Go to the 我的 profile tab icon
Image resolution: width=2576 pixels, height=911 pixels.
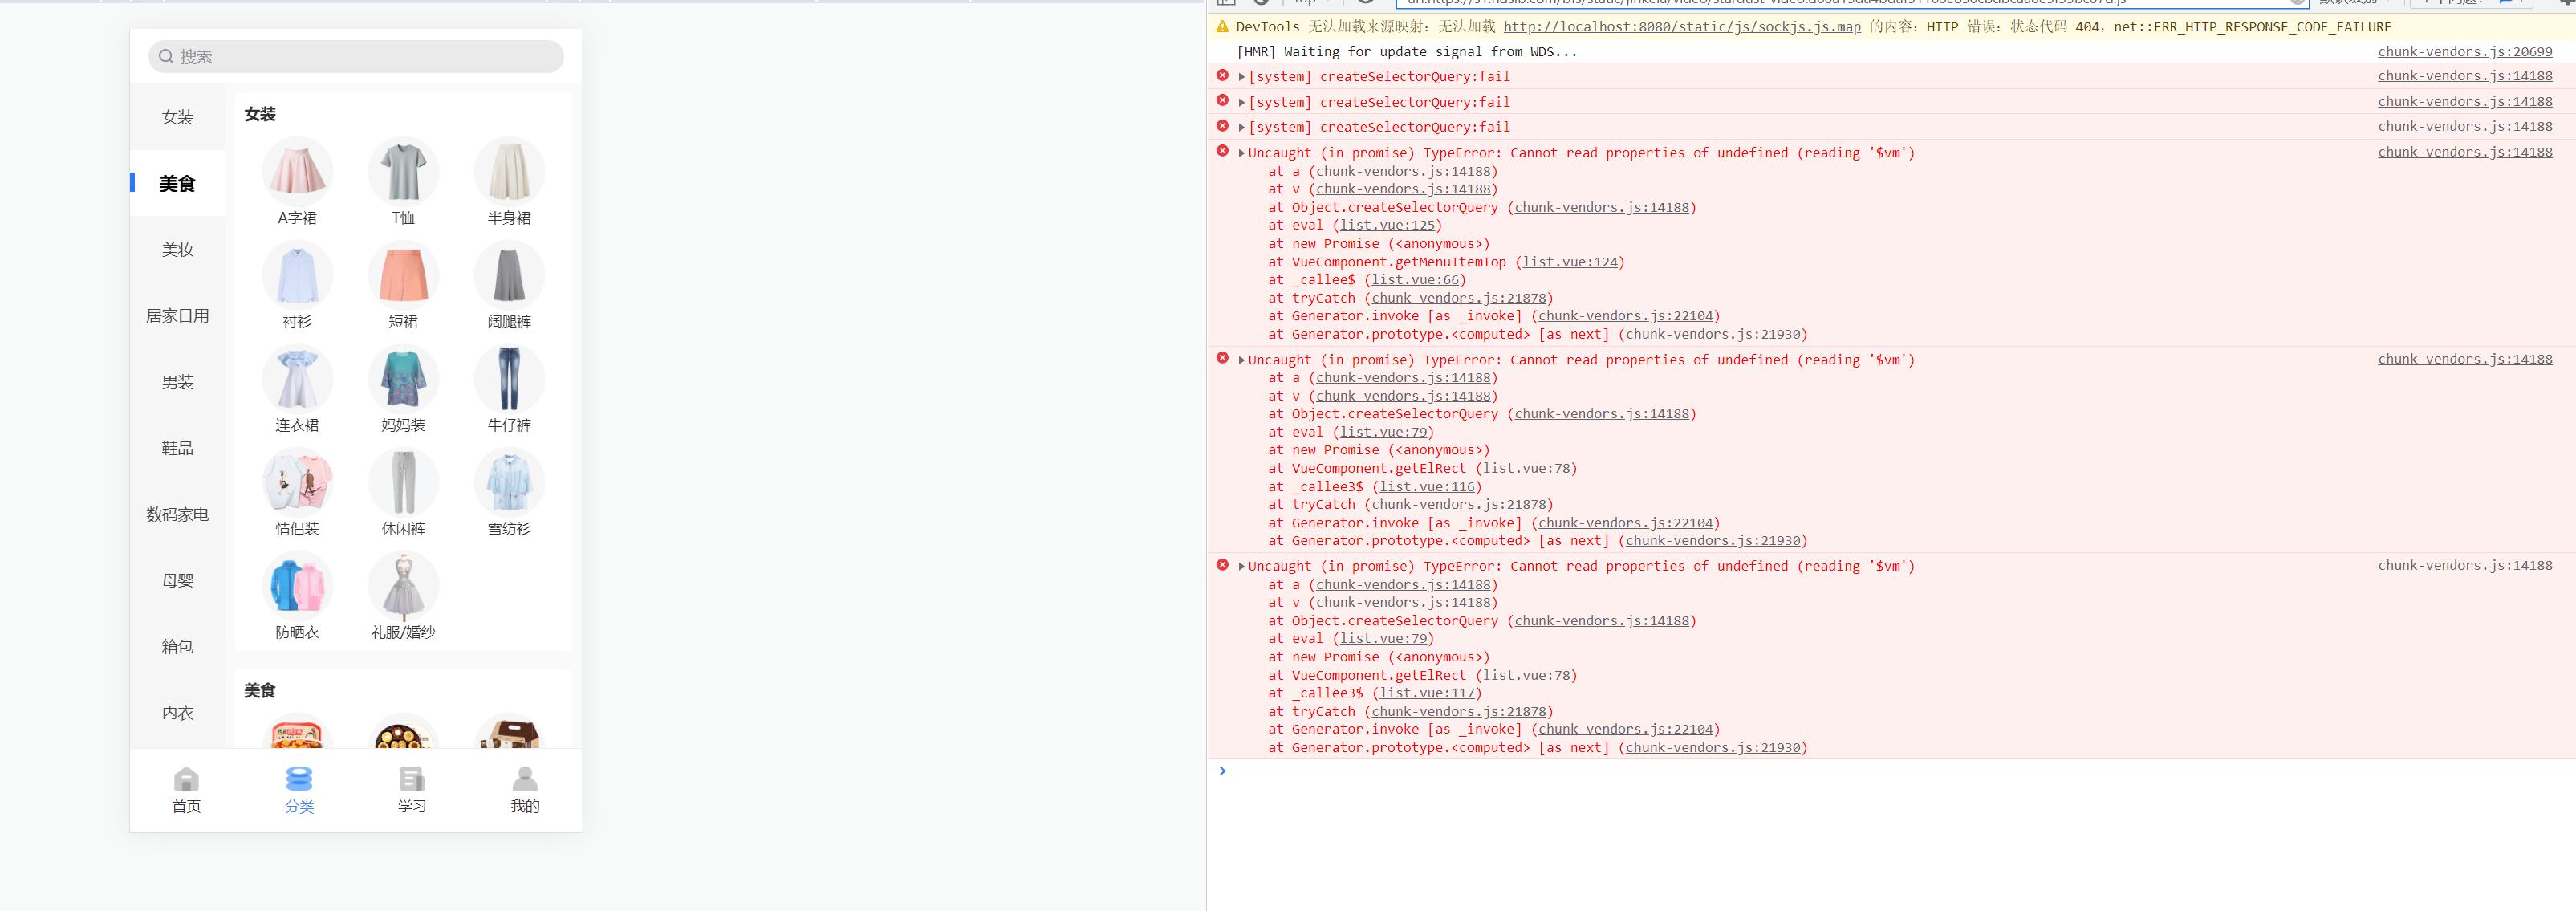point(525,779)
